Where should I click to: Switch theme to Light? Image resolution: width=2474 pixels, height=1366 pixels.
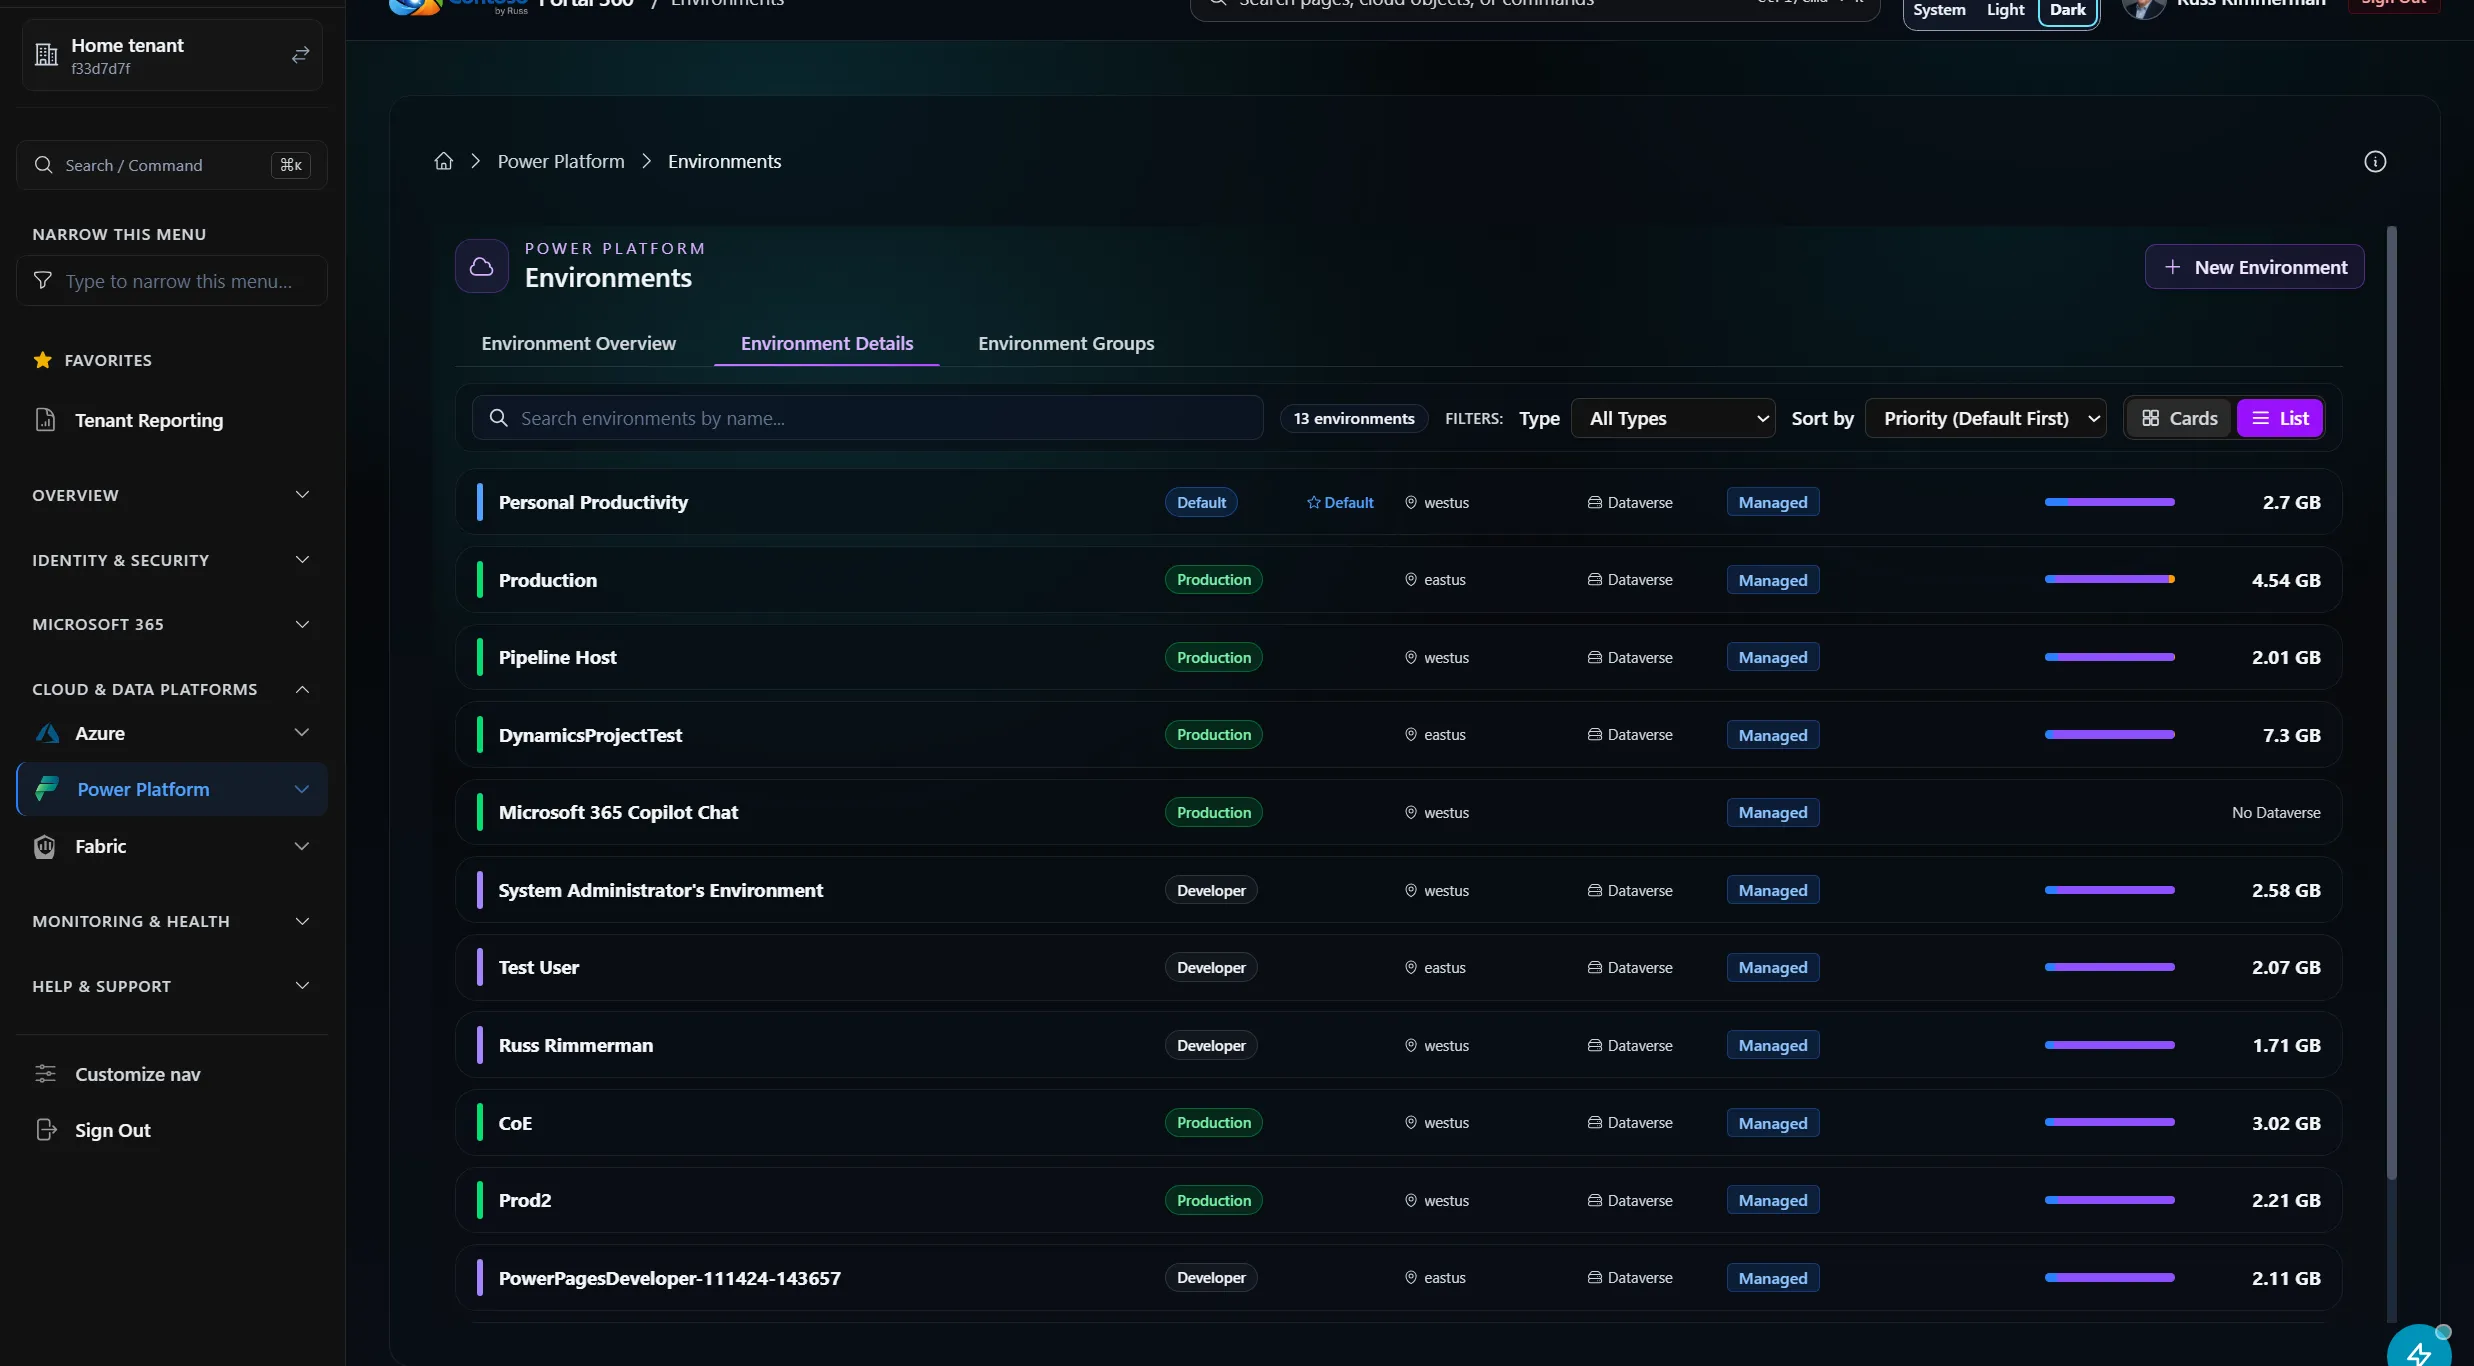click(2005, 10)
